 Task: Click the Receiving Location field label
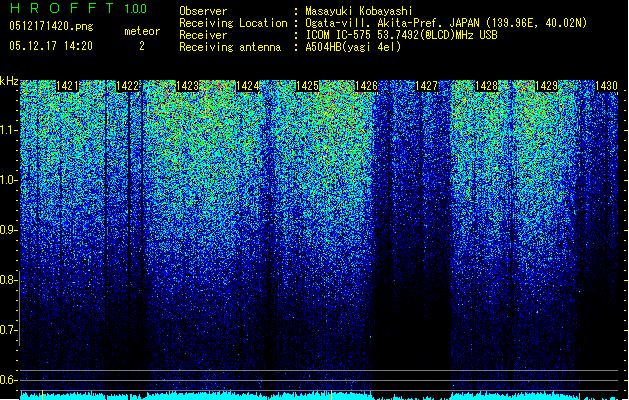coord(233,23)
